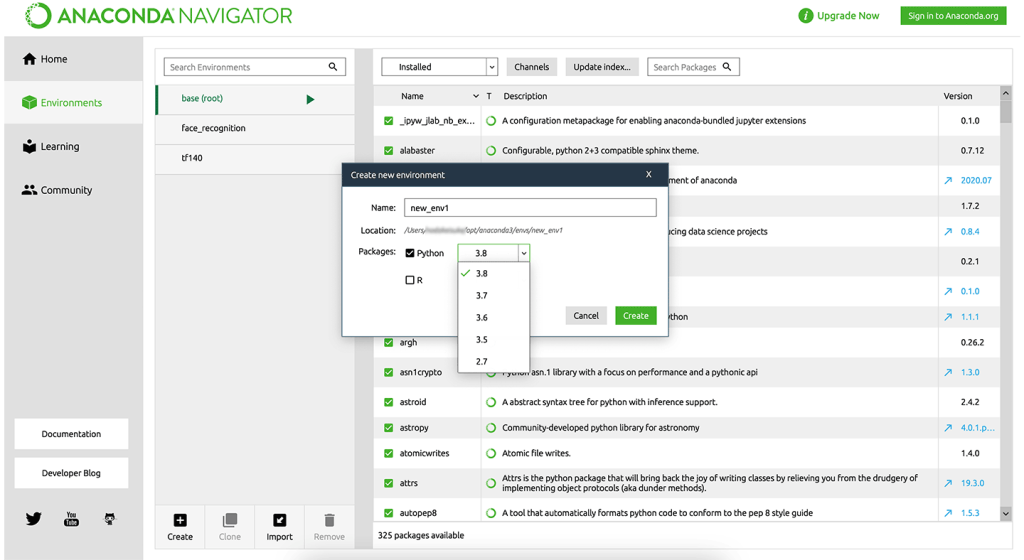Uncheck the Python package checkbox

[410, 253]
